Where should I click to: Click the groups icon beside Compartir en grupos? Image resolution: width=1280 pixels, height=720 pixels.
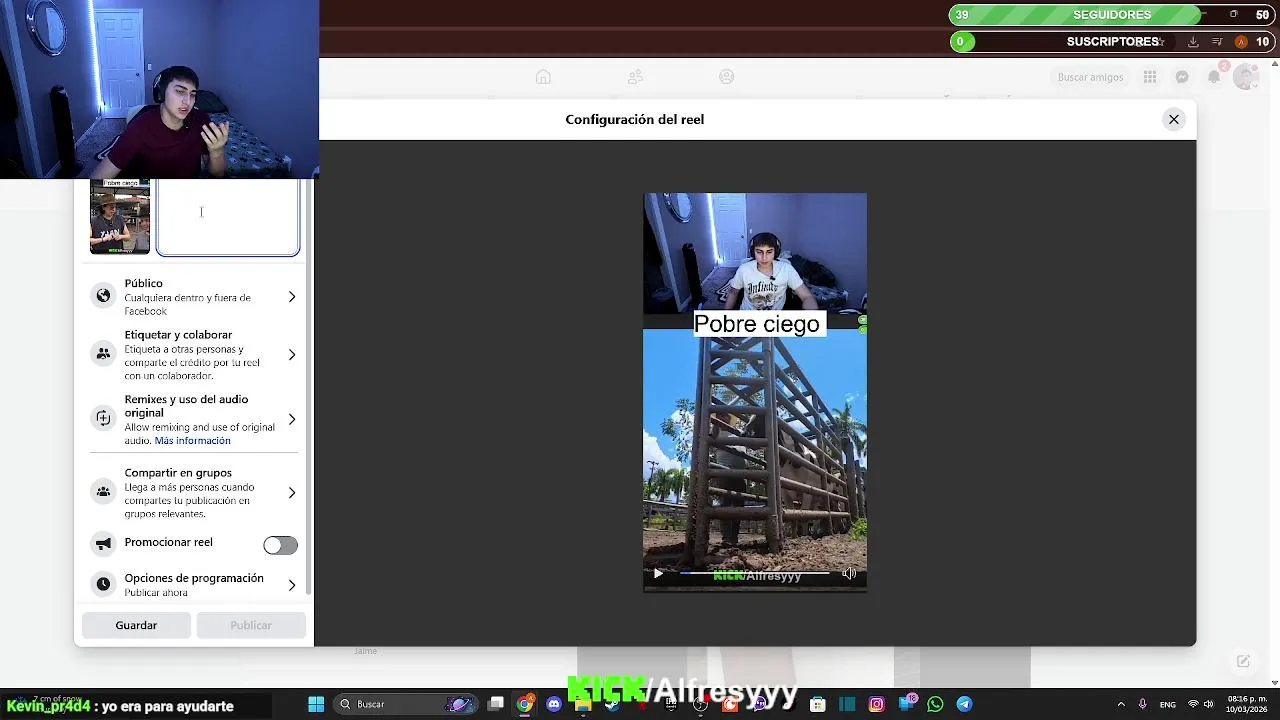[103, 491]
